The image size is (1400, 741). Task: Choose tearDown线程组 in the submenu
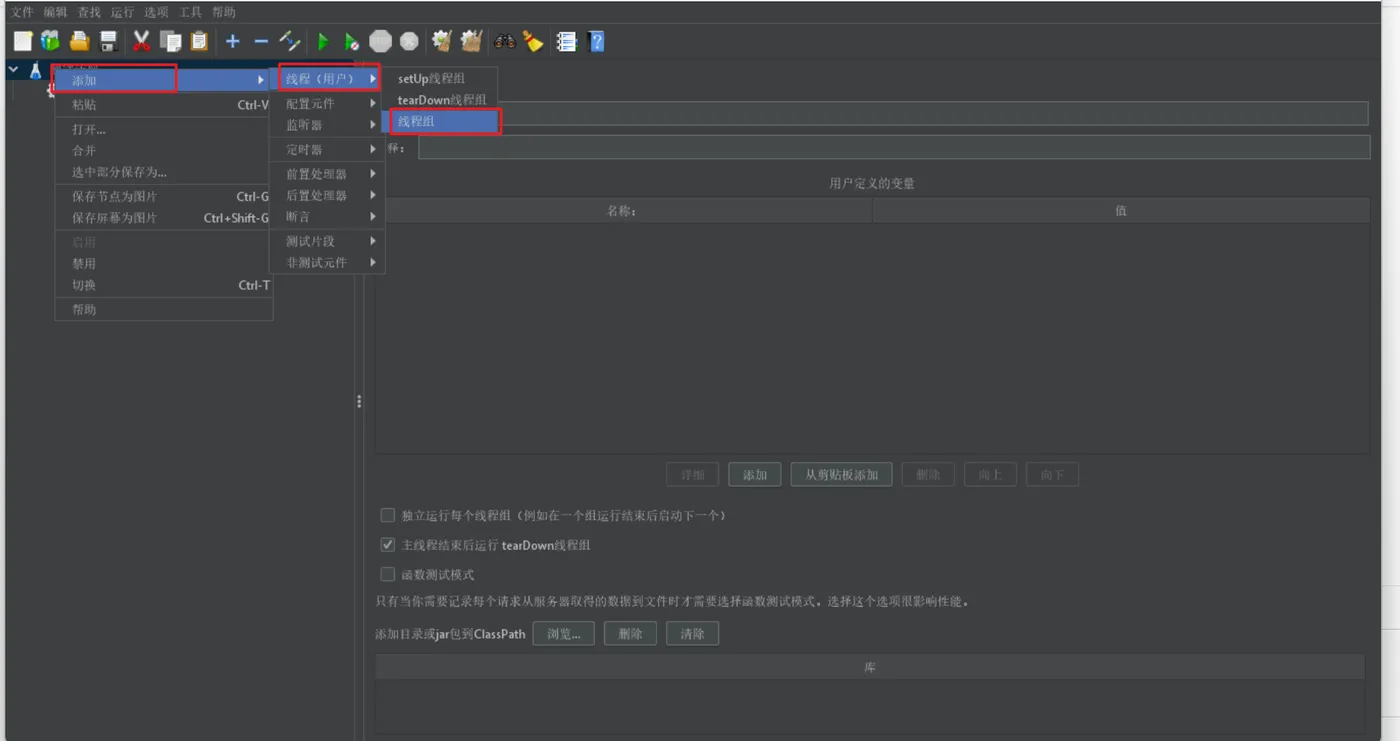[x=442, y=100]
